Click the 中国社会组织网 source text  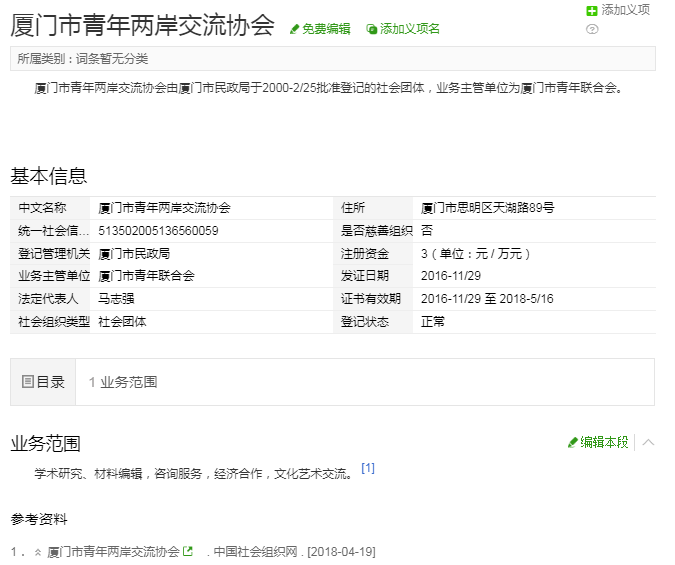point(255,552)
